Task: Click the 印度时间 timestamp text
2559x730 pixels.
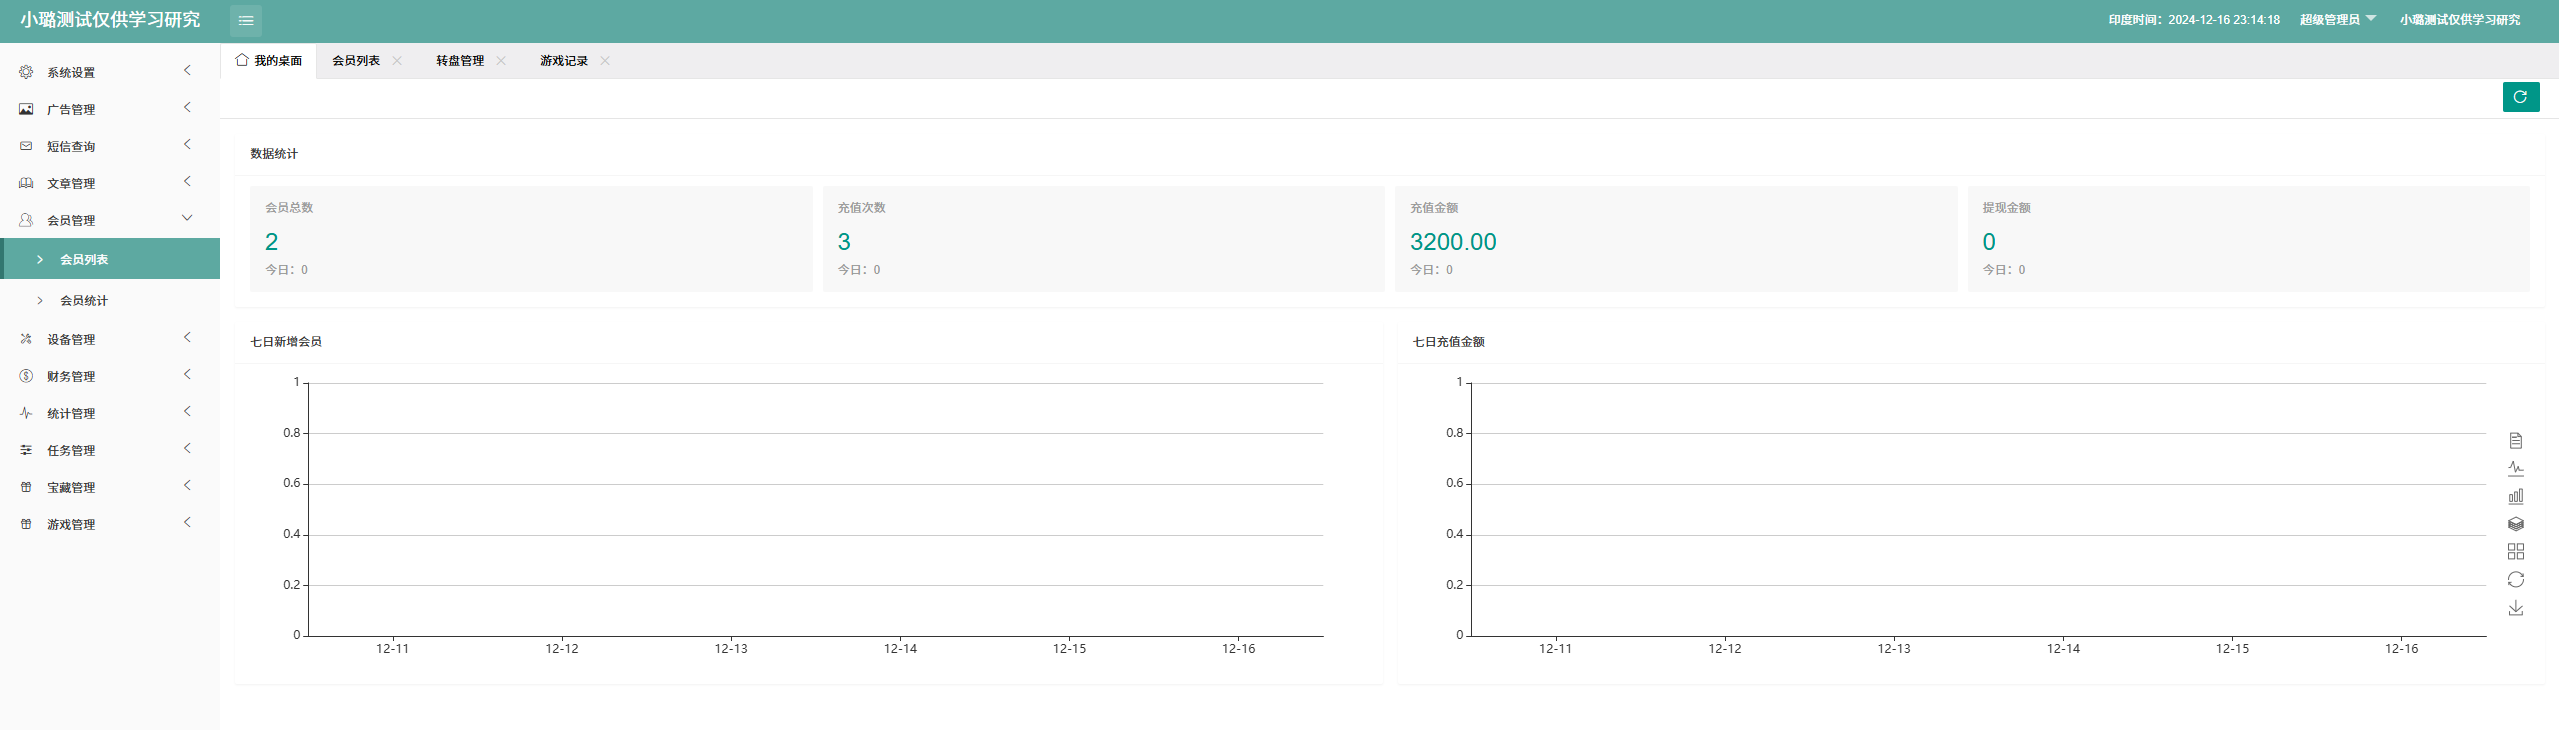Action: (2194, 20)
